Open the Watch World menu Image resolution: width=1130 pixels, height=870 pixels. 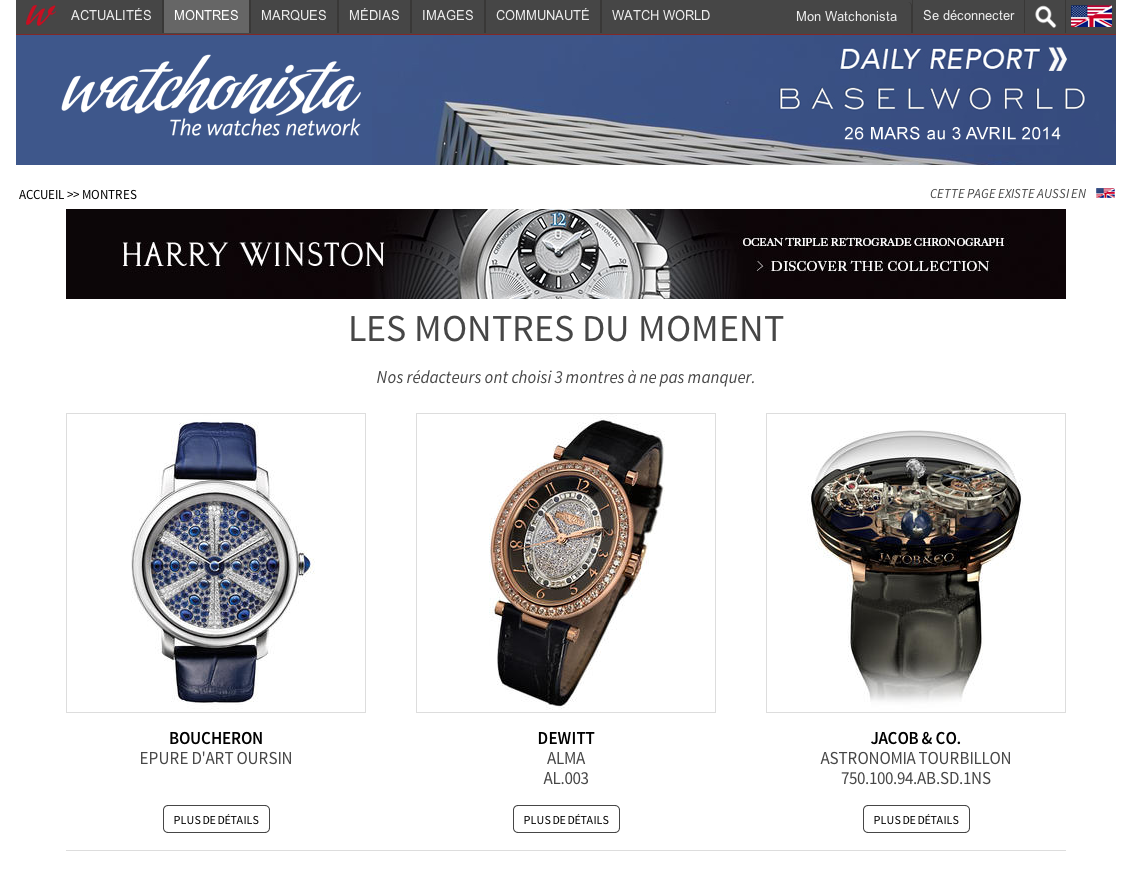pos(661,16)
